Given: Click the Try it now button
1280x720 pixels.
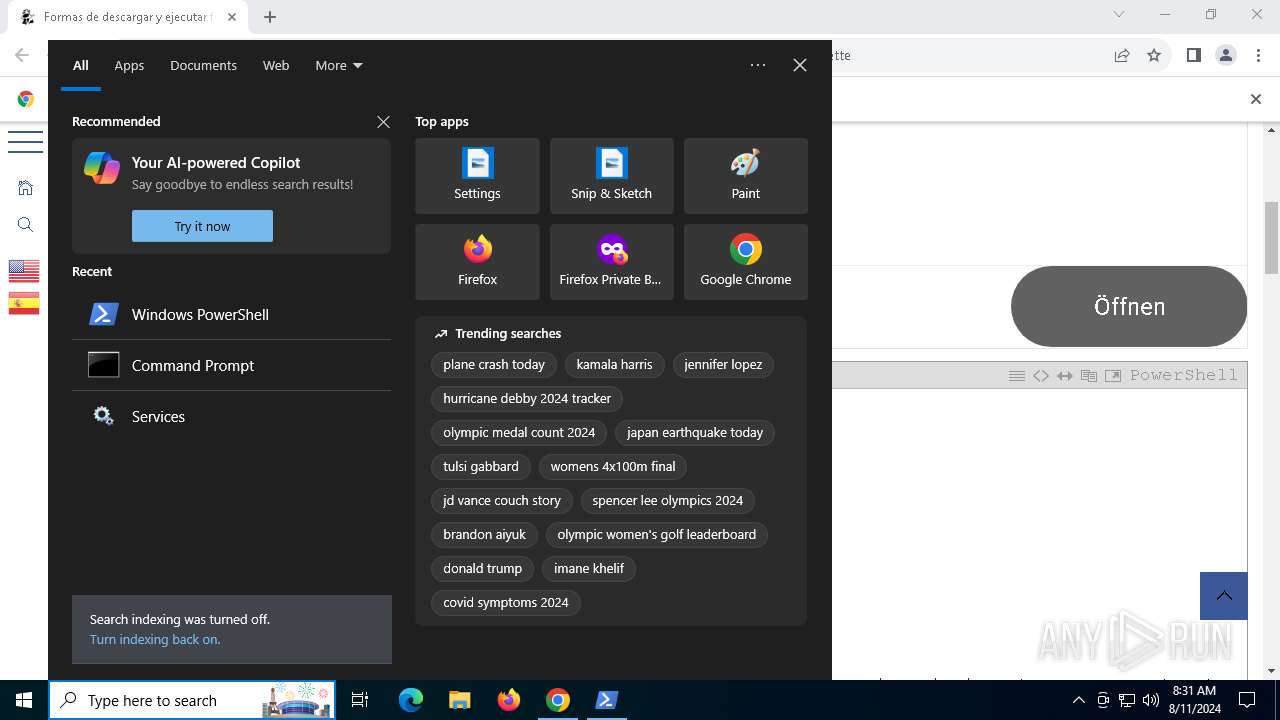Looking at the screenshot, I should 202,226.
